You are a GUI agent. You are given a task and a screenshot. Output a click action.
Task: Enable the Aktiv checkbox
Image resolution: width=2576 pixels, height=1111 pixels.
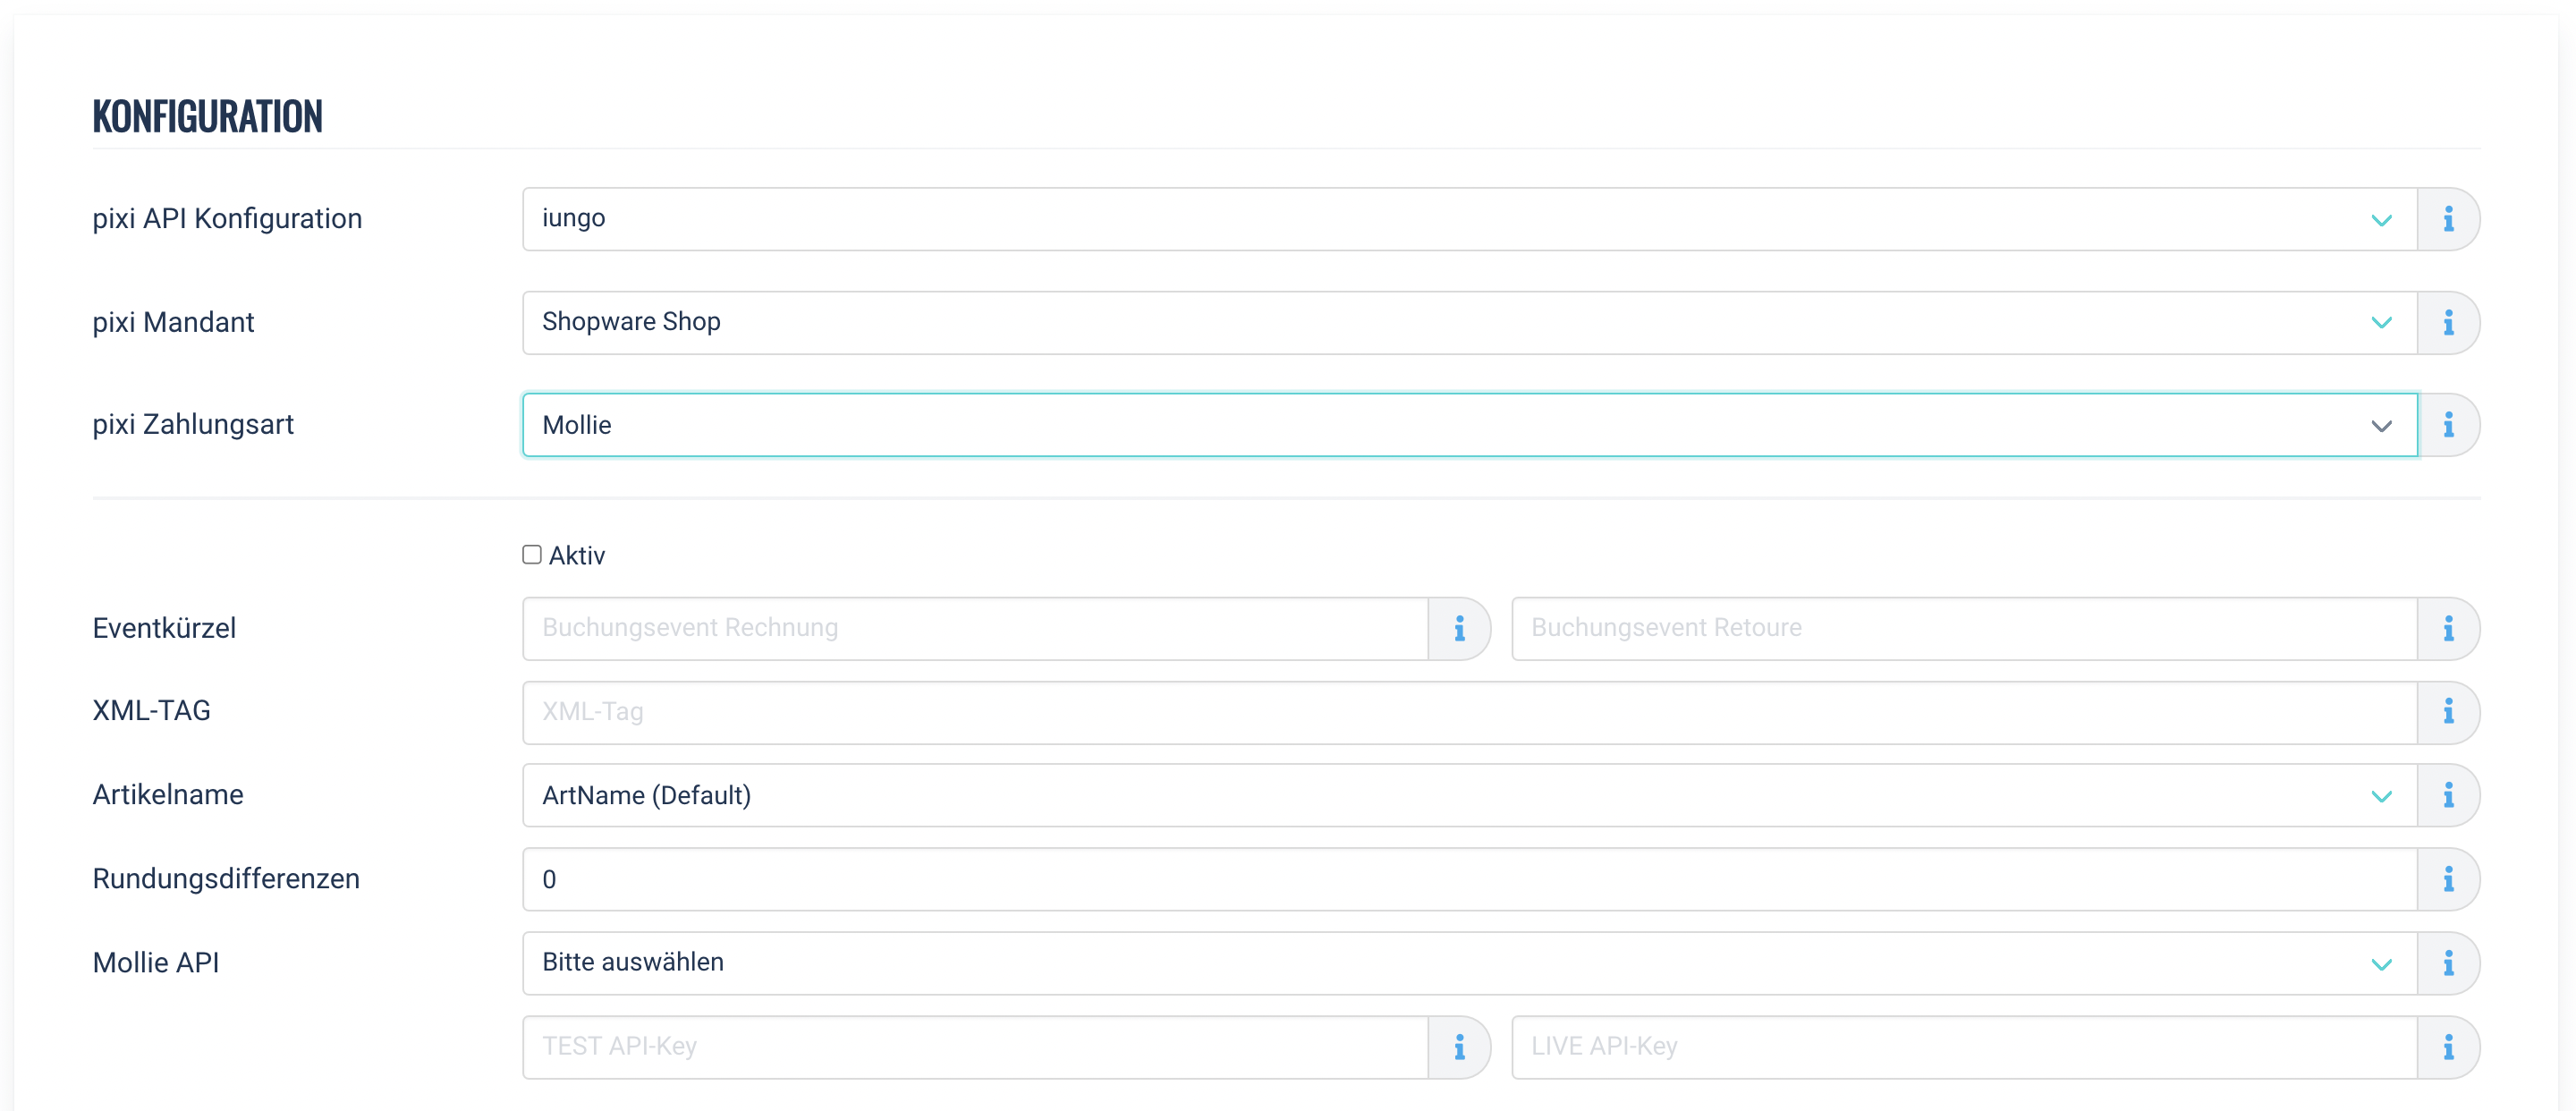pyautogui.click(x=532, y=555)
